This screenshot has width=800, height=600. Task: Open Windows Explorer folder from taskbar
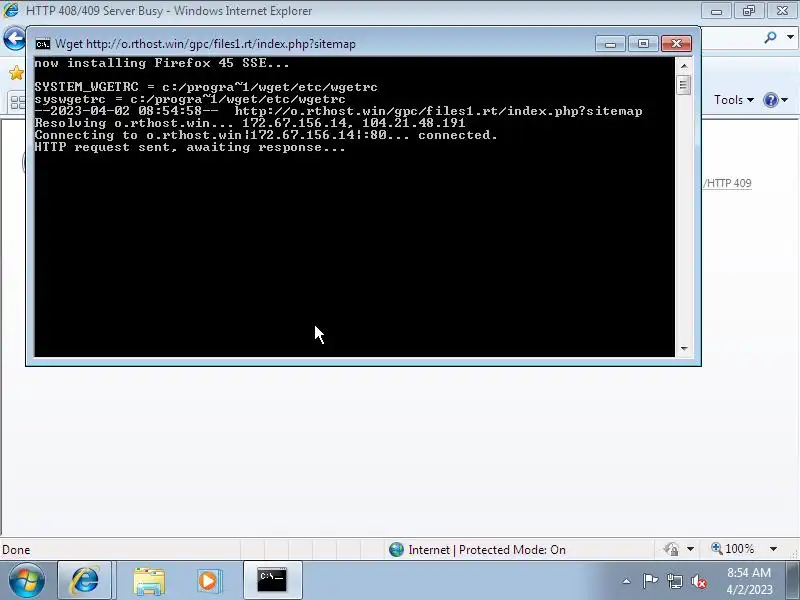click(x=148, y=580)
